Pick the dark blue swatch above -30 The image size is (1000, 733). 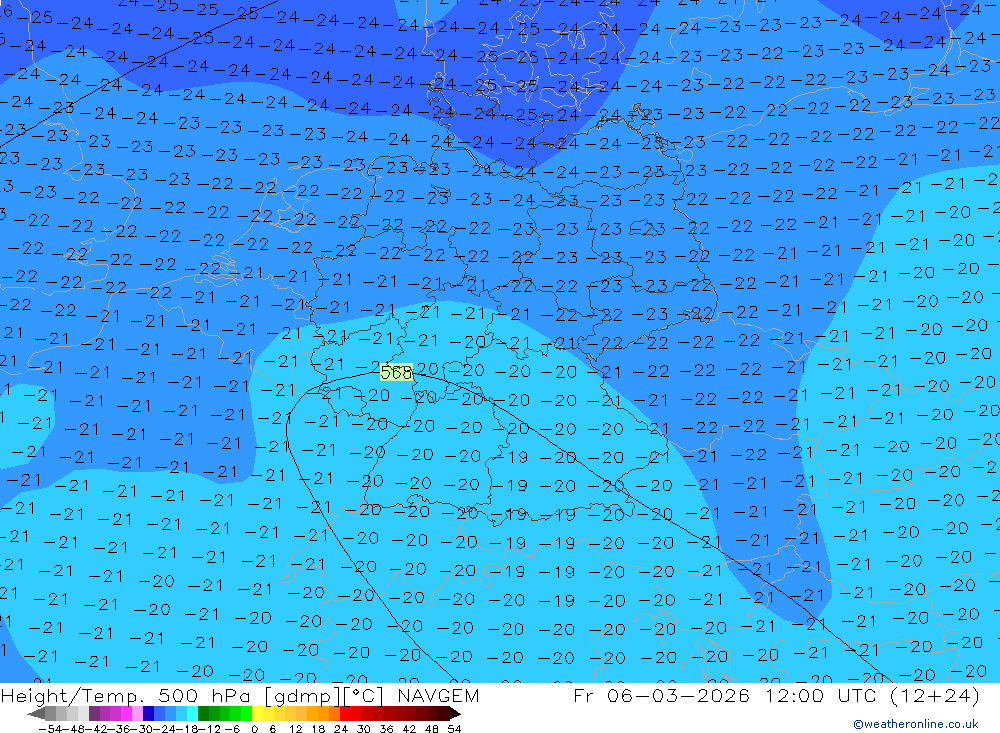pyautogui.click(x=148, y=714)
